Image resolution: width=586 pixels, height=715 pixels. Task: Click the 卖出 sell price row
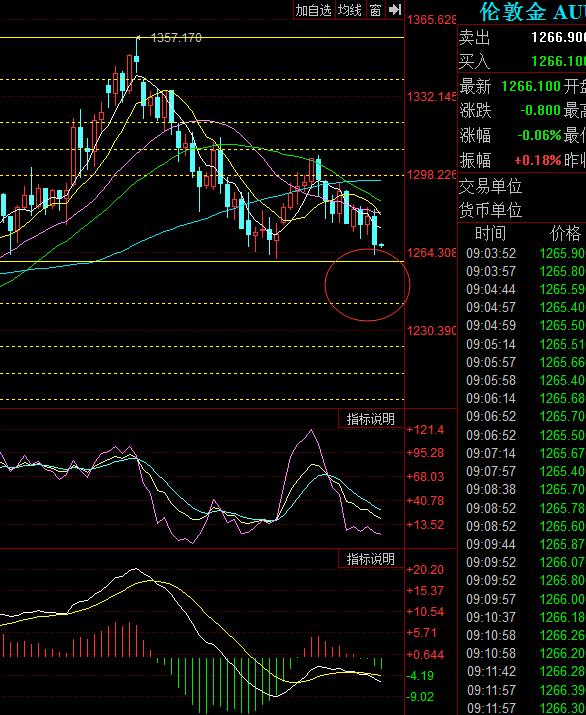click(x=522, y=37)
